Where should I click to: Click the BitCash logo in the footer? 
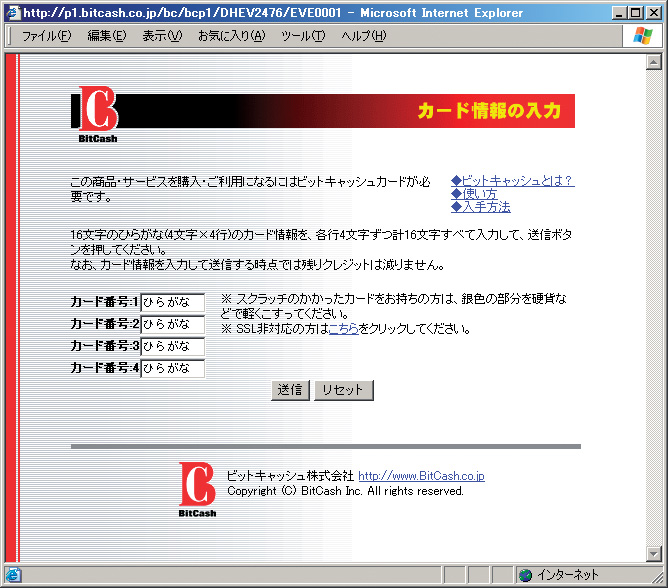197,490
